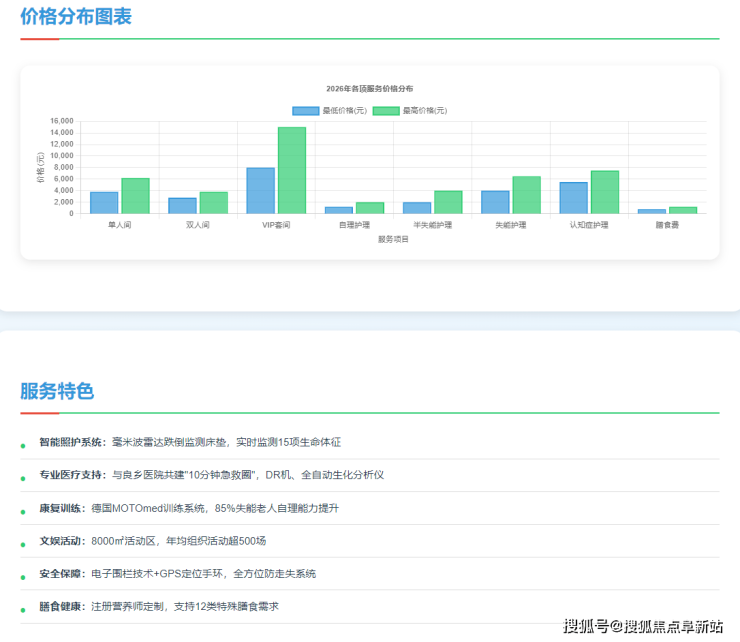Image resolution: width=740 pixels, height=642 pixels.
Task: Click the green bullet beside 文娱活动
Action: (x=23, y=544)
